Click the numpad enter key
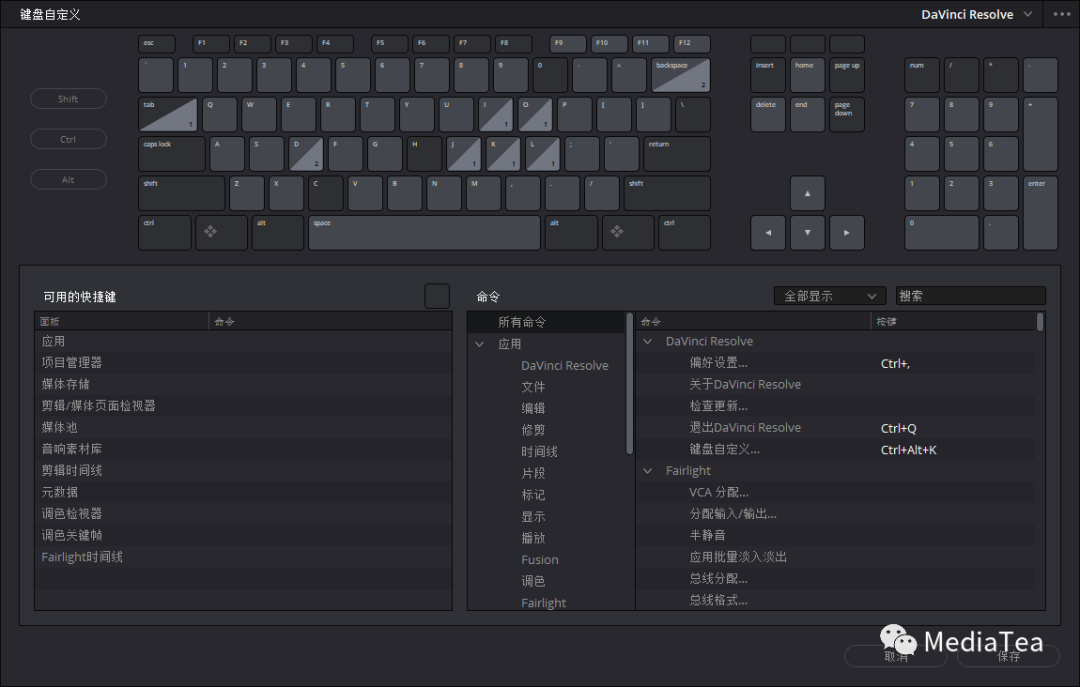The image size is (1080, 687). point(1040,213)
